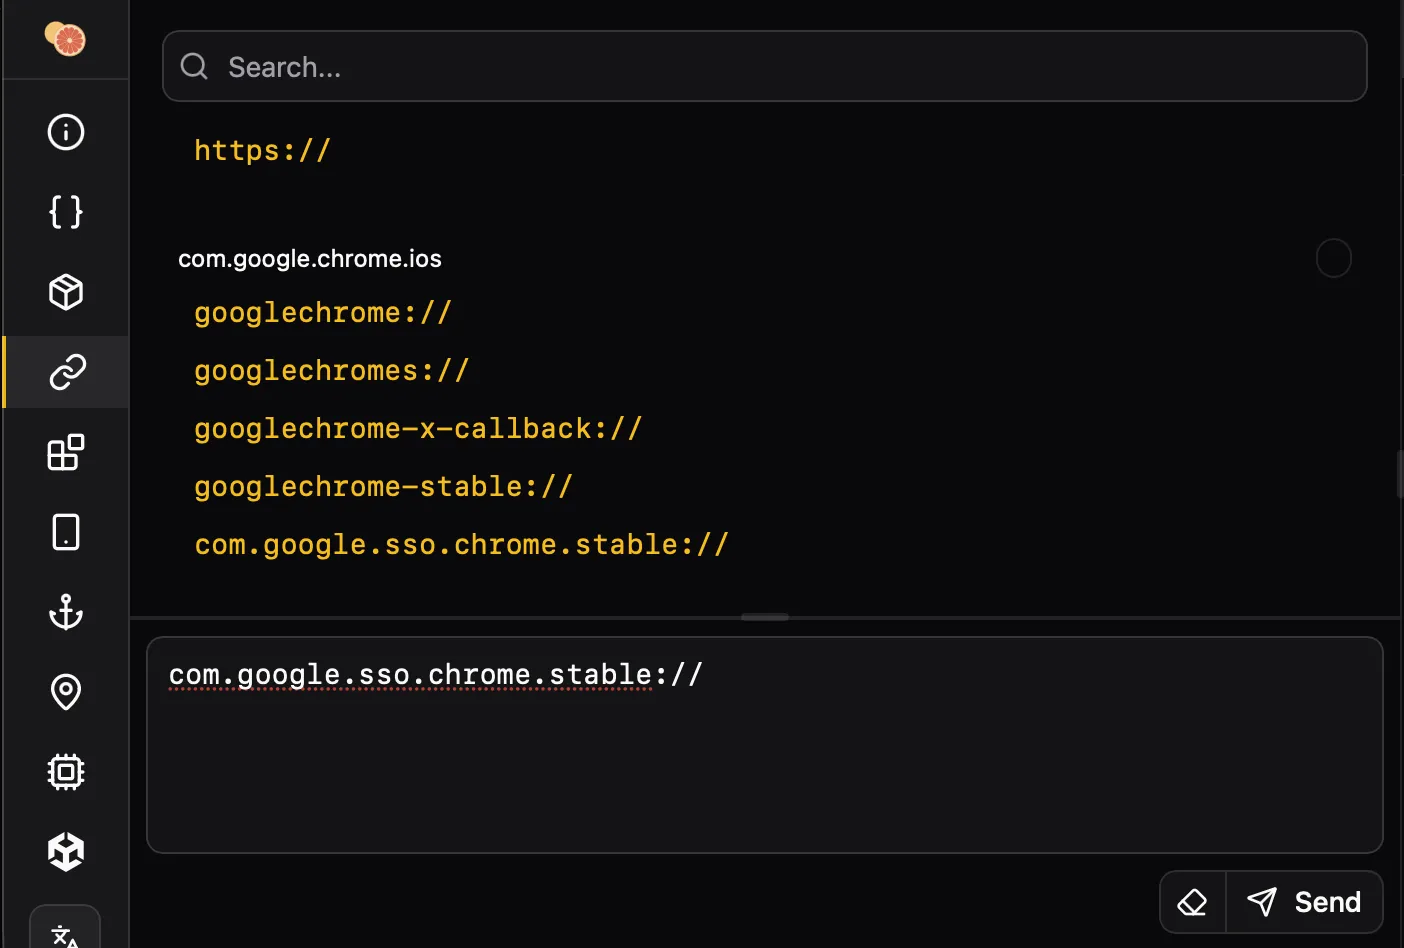
Task: Open the googlechrome:// URL scheme
Action: [322, 312]
